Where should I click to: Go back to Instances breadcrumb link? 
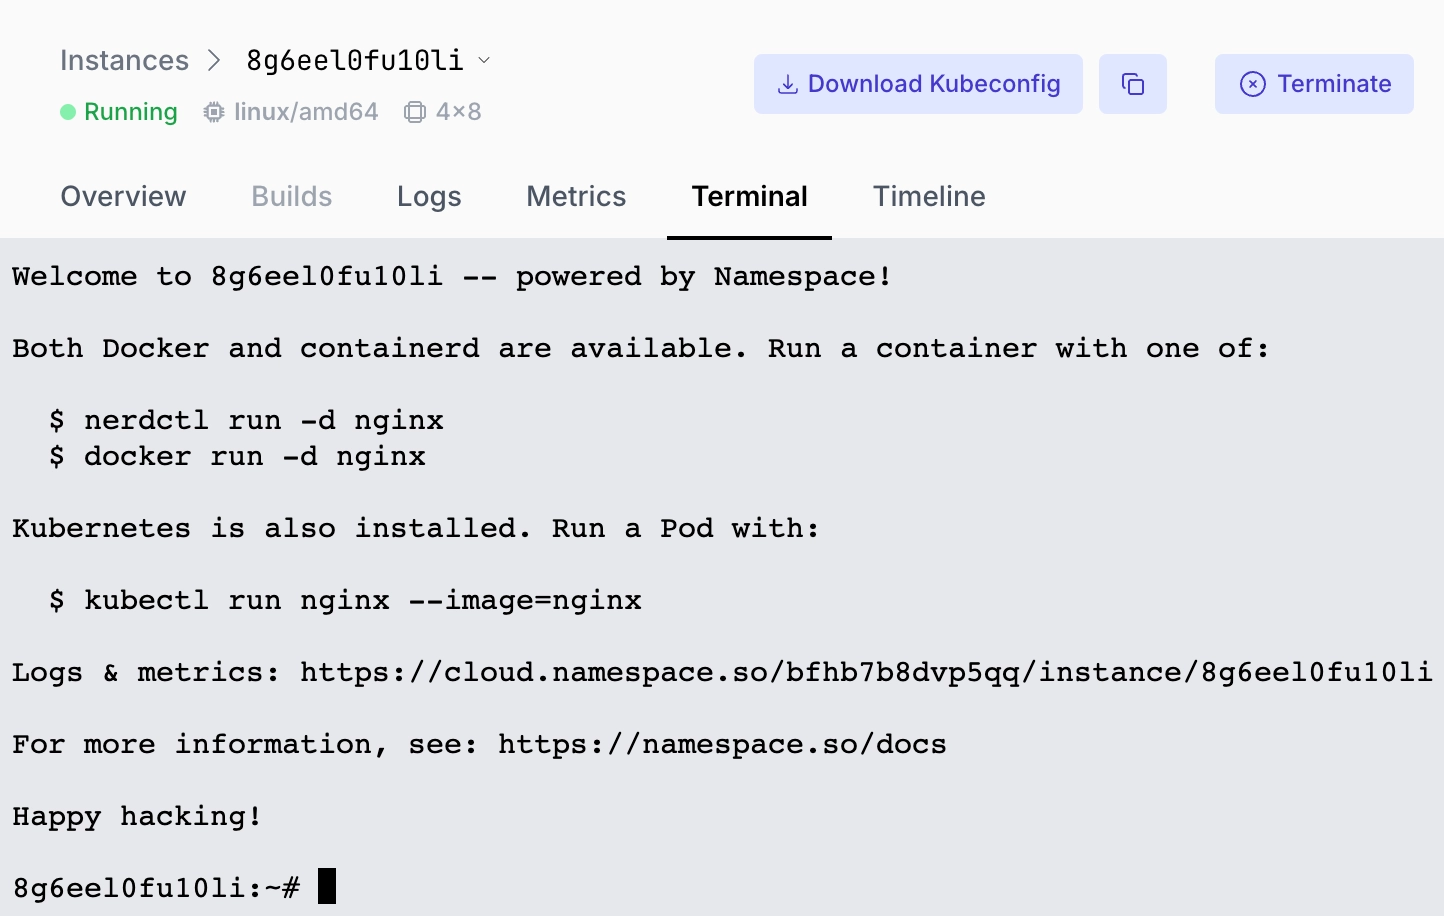(124, 61)
